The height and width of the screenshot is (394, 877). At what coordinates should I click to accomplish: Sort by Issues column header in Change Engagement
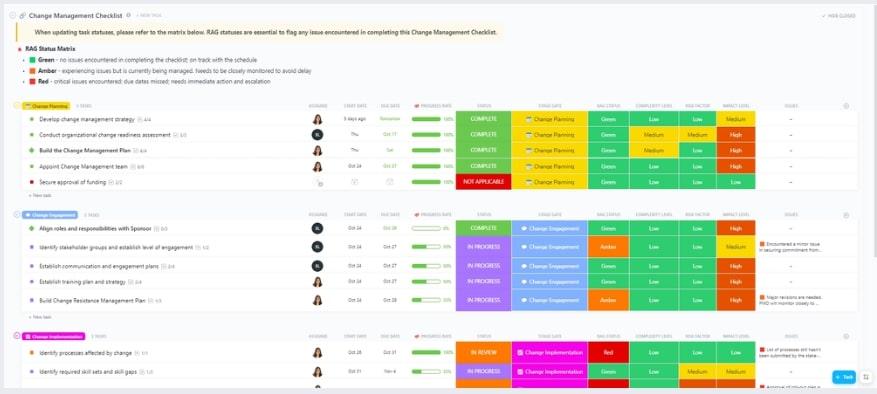[791, 215]
